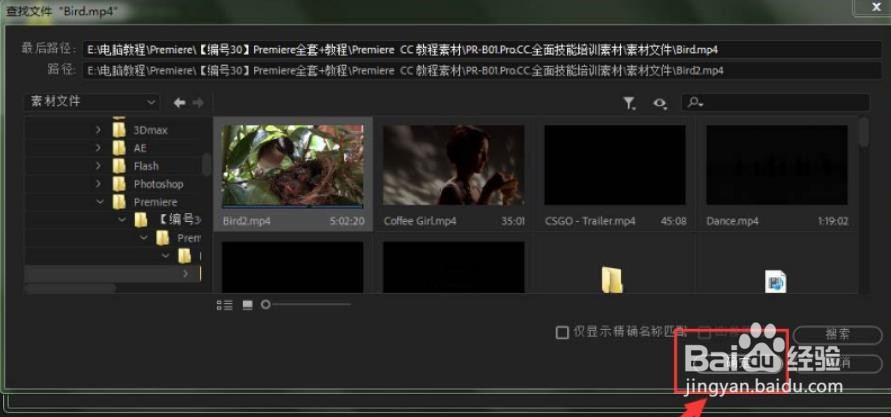Click the folder tree vertical scrollbar

pyautogui.click(x=206, y=164)
